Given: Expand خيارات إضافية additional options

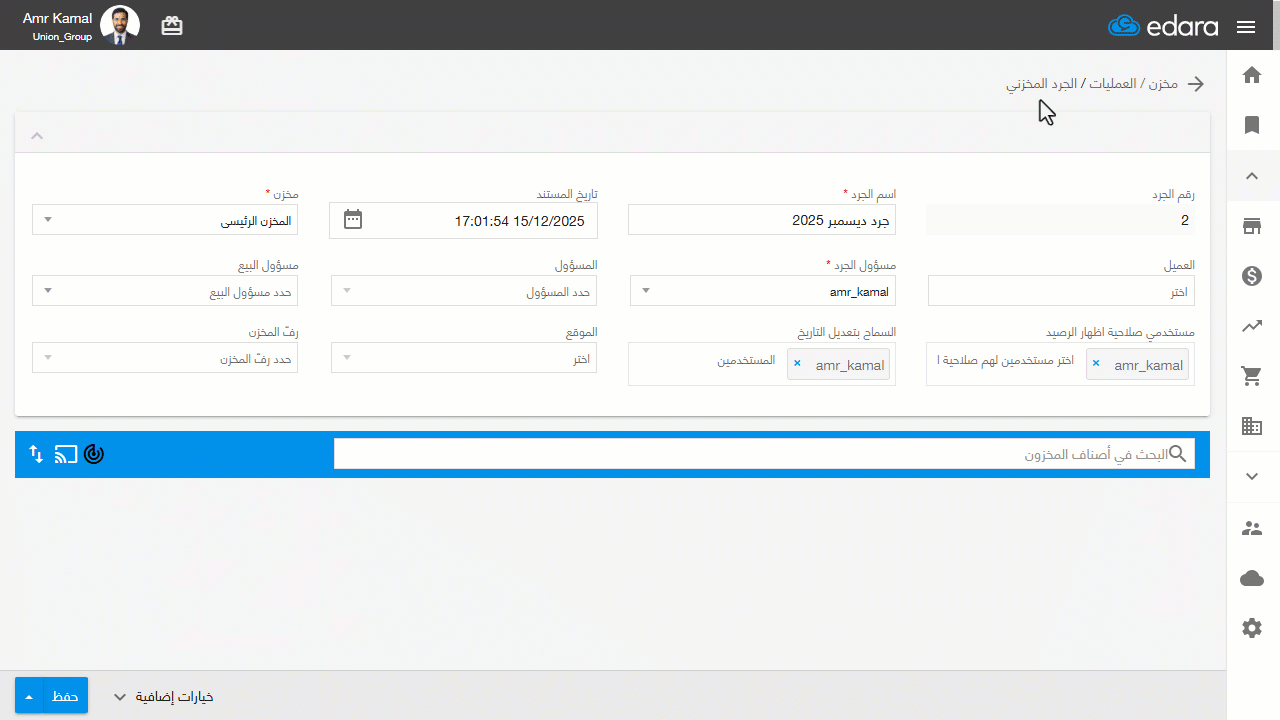Looking at the screenshot, I should [x=164, y=697].
